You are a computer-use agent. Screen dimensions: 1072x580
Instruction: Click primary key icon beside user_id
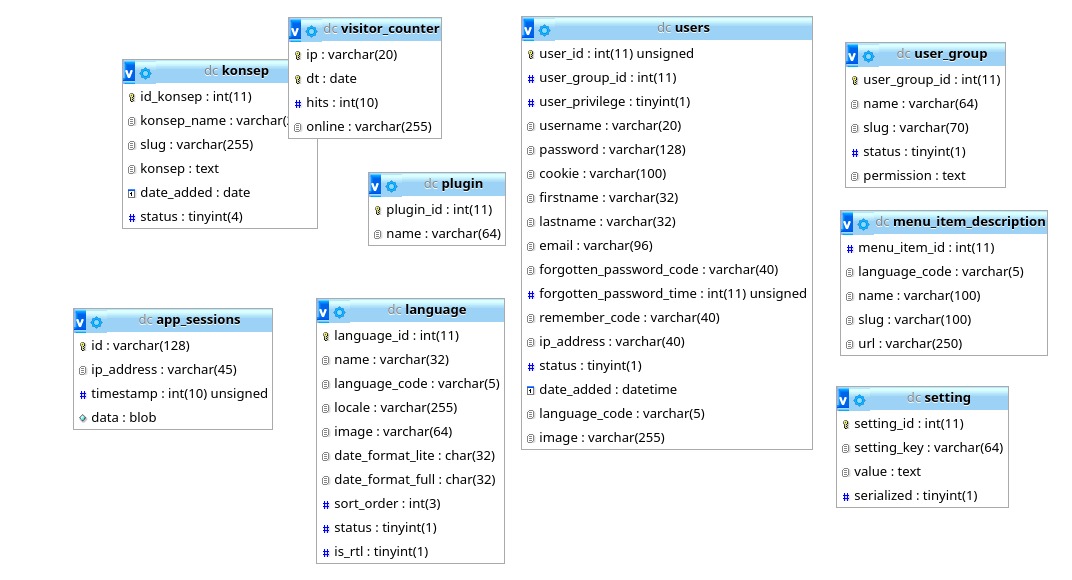tap(532, 54)
